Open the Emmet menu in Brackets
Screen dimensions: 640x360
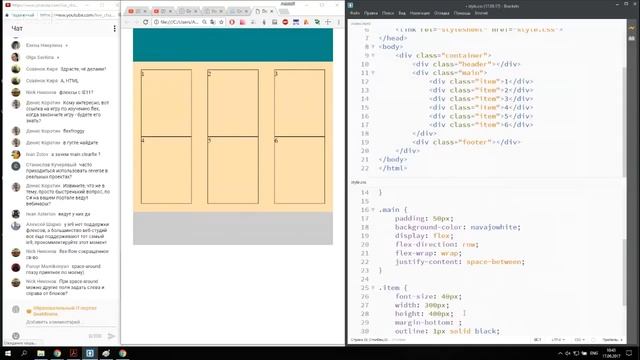point(481,13)
